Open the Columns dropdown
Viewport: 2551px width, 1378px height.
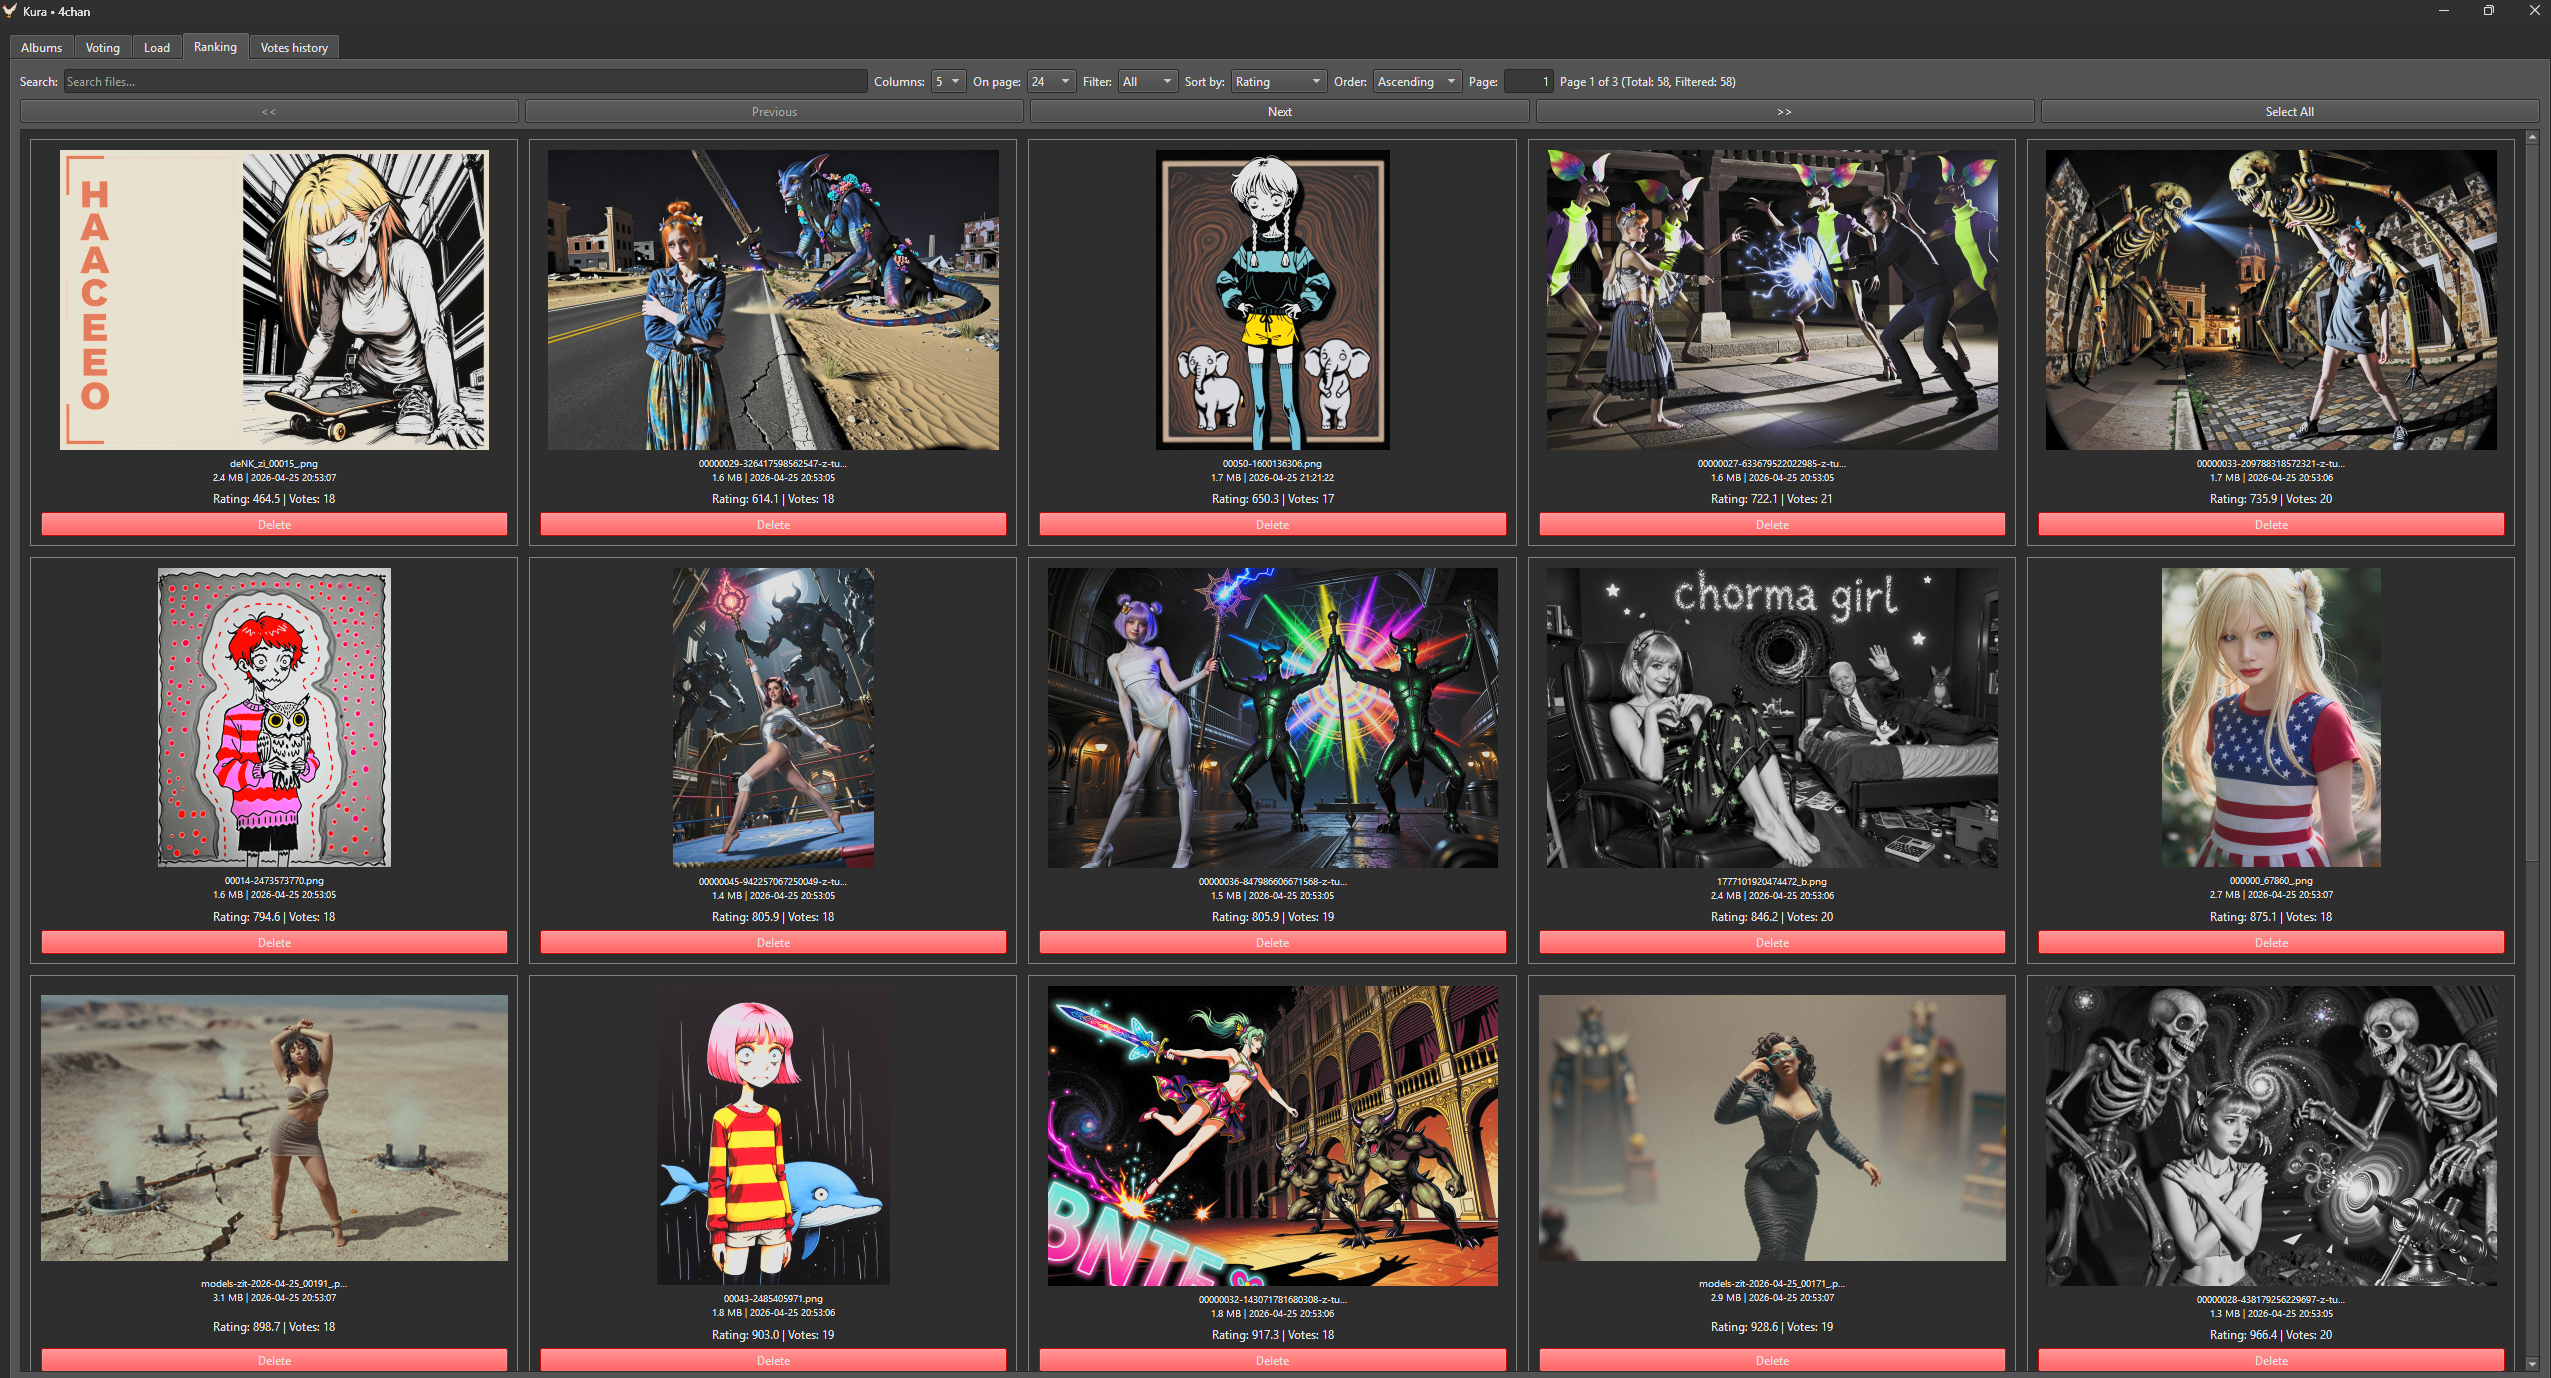click(947, 82)
